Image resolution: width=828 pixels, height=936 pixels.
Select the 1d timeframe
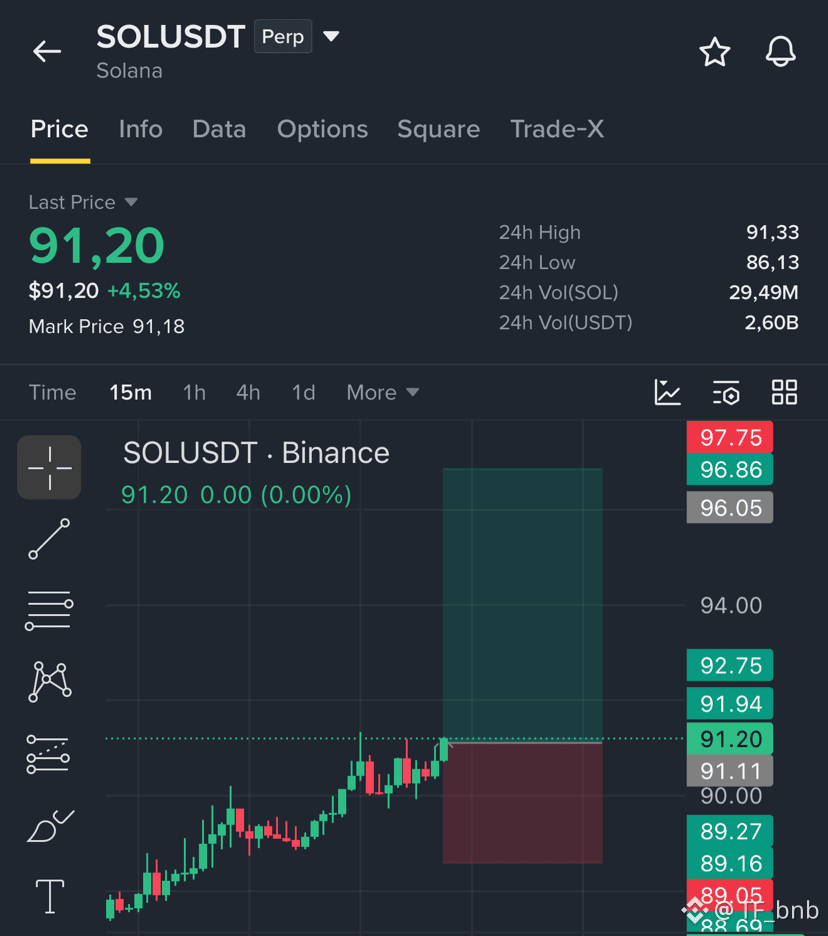[303, 393]
